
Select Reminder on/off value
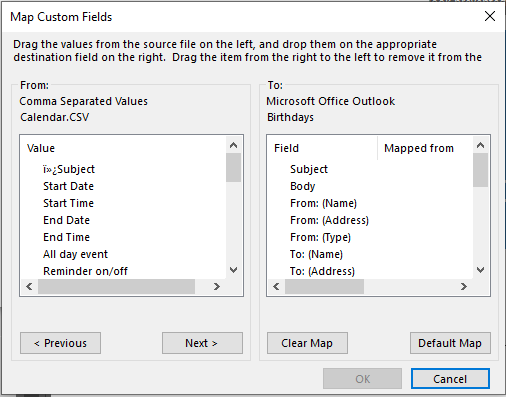pos(85,271)
